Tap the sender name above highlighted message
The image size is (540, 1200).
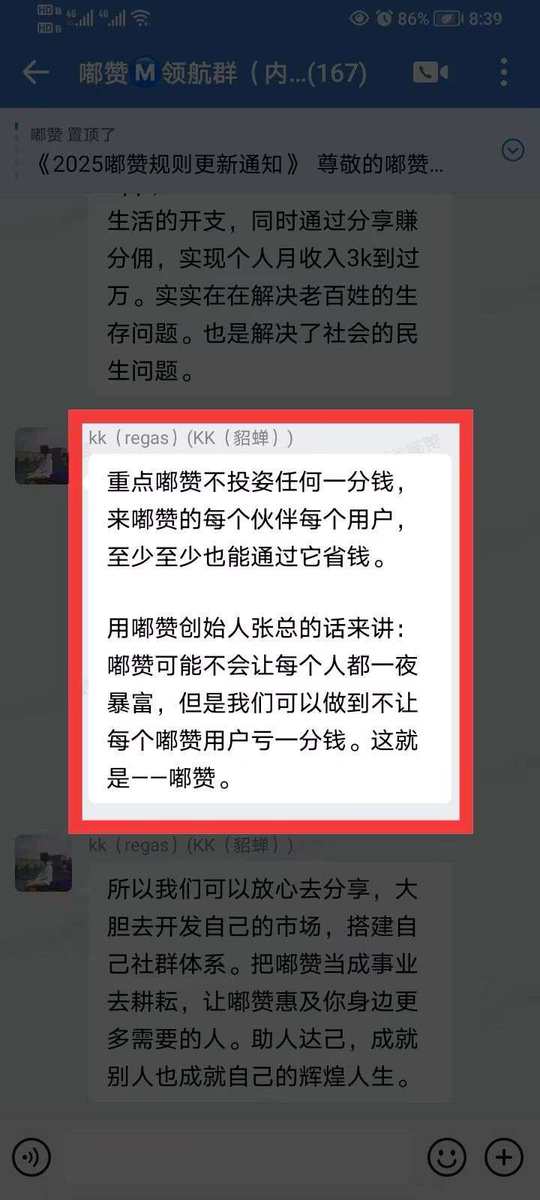[191, 438]
